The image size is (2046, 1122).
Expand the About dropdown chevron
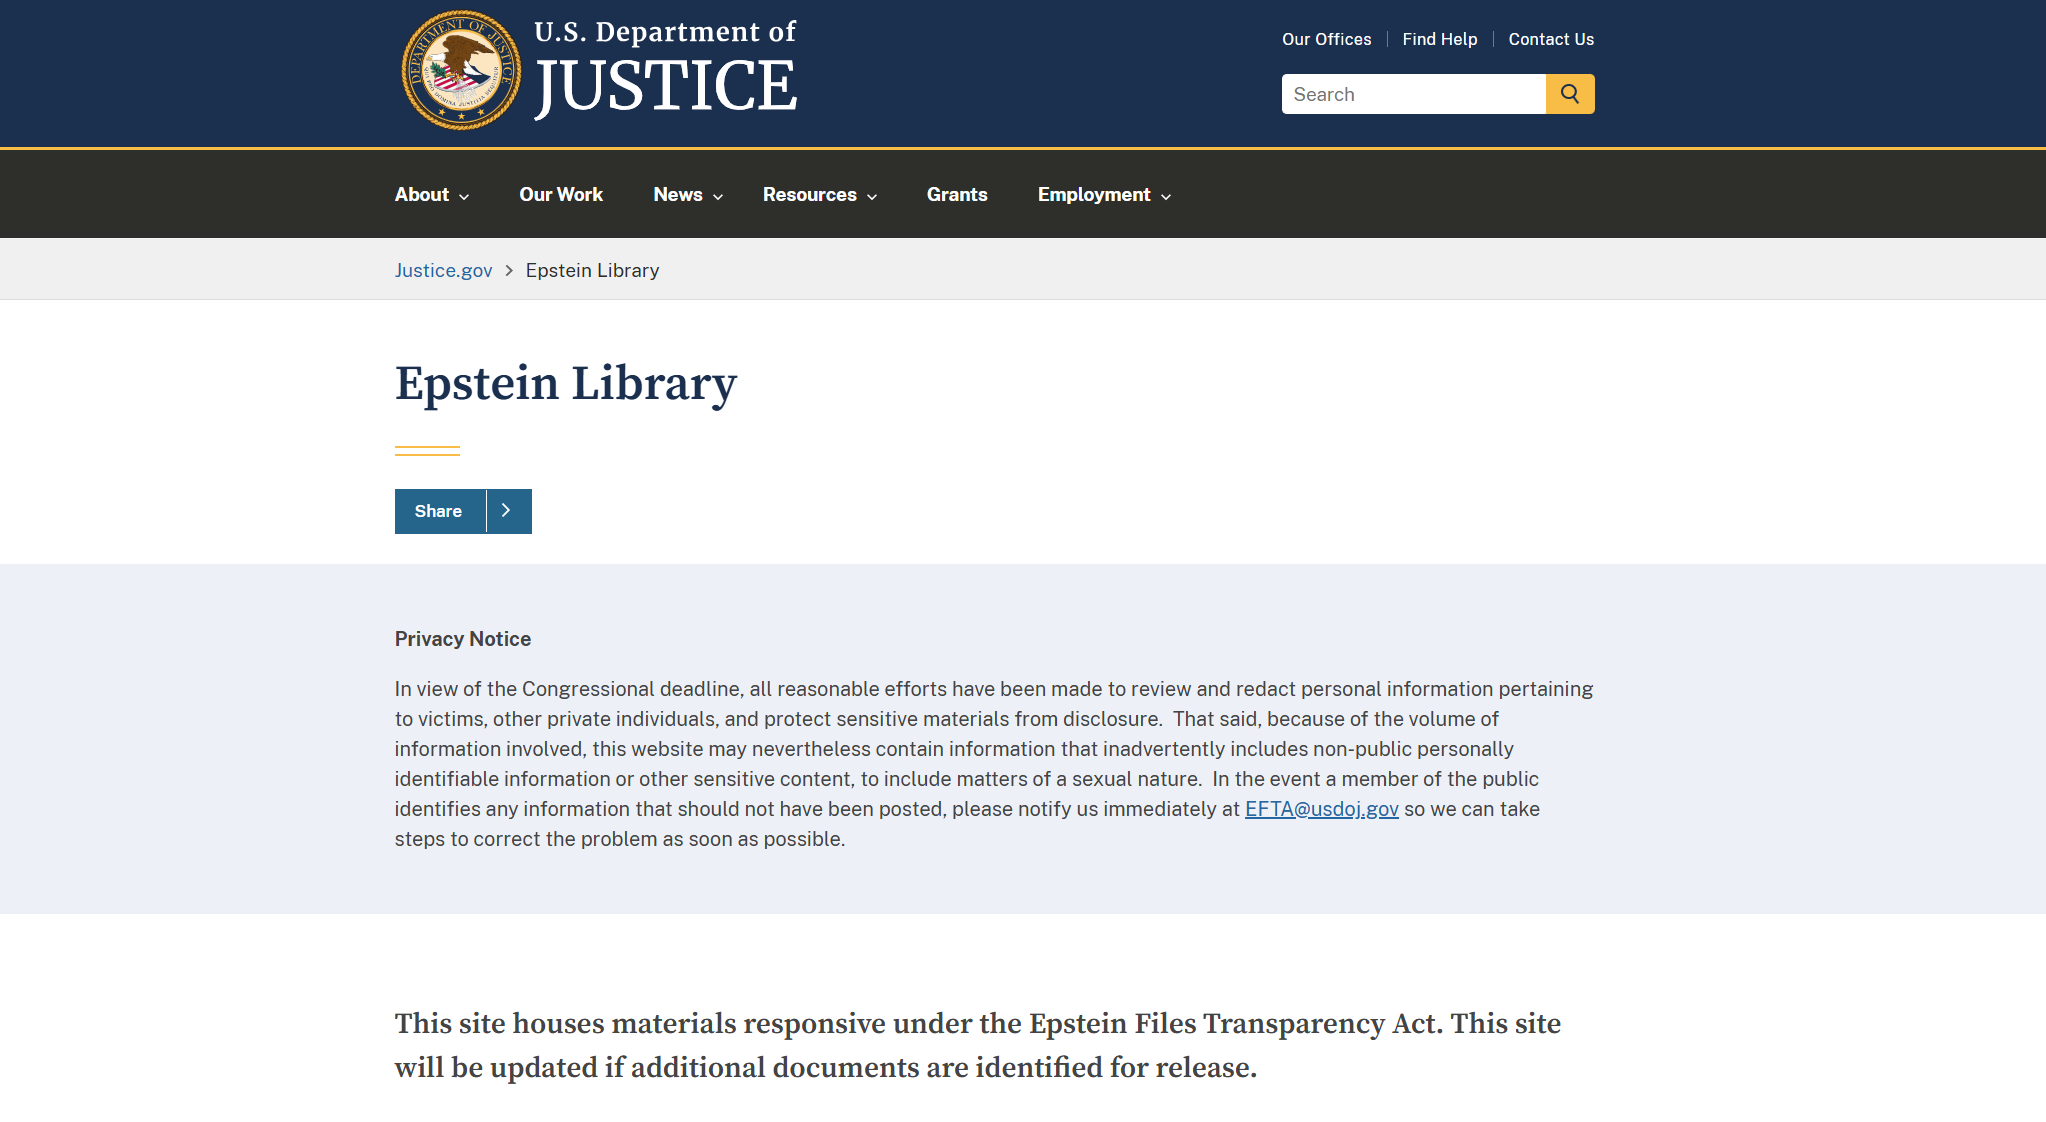point(464,197)
